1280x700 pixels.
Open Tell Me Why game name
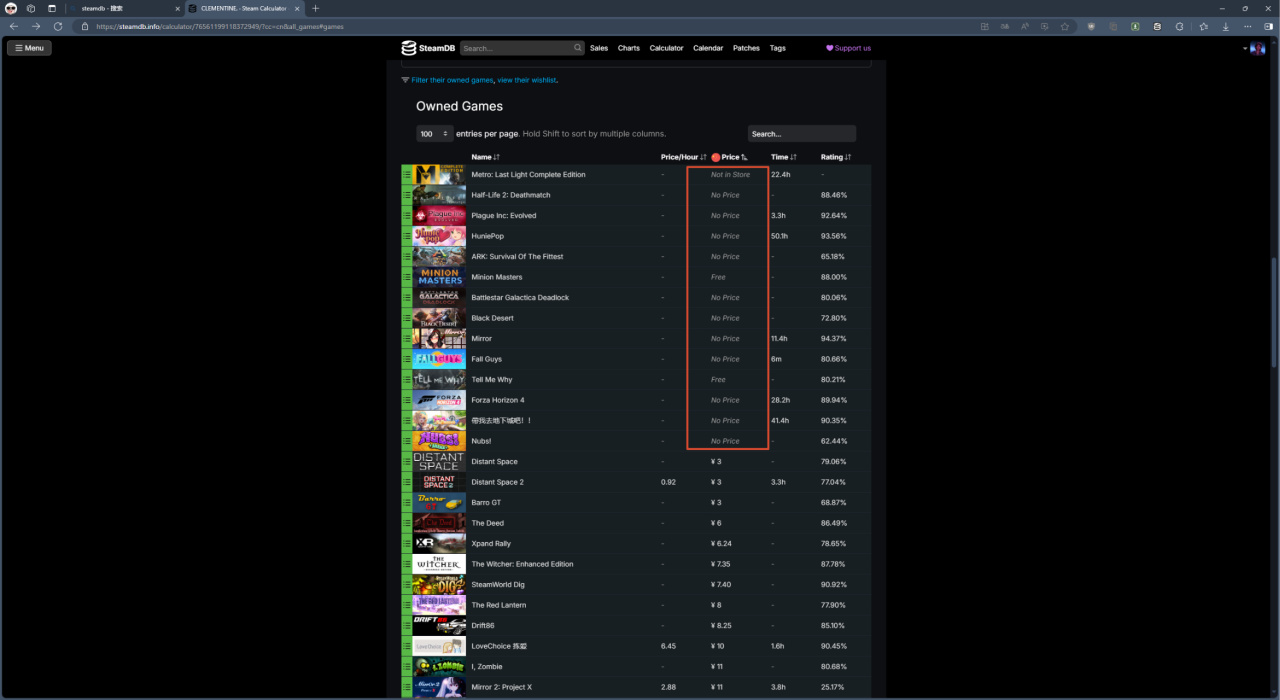pos(491,379)
